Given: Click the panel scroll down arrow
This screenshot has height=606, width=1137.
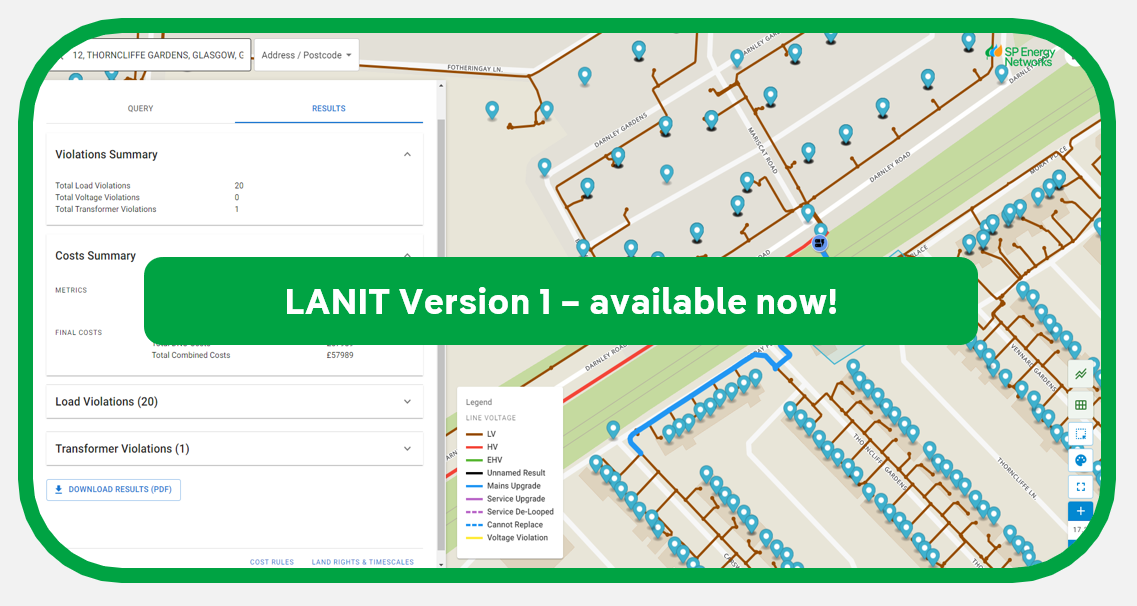Looking at the screenshot, I should (x=441, y=563).
